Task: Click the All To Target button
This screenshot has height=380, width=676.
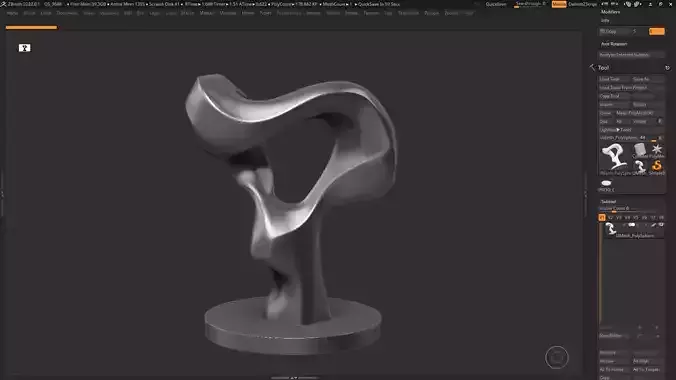Action: click(648, 370)
